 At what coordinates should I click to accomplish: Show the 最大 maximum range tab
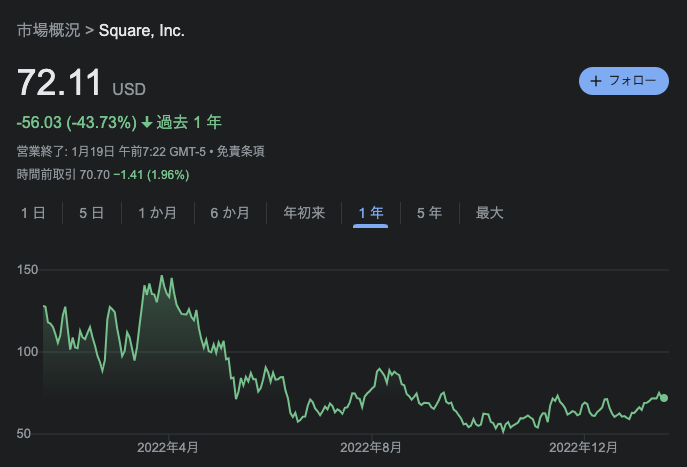pyautogui.click(x=489, y=213)
